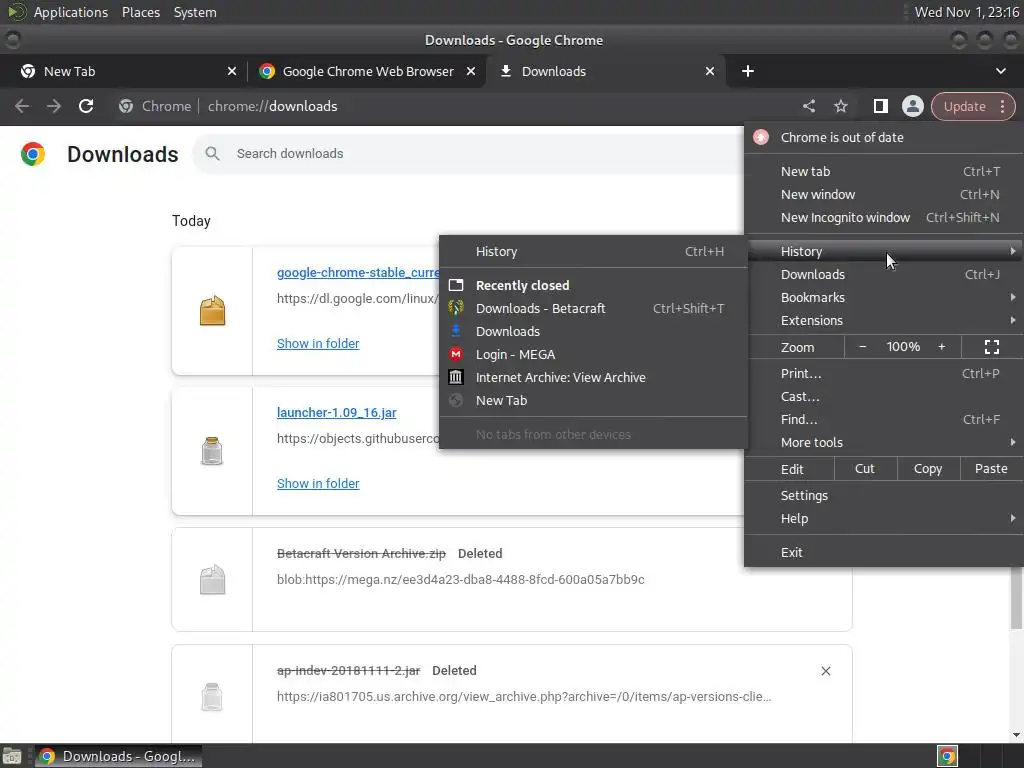Open the tab search chevron
This screenshot has height=768, width=1024.
click(1000, 71)
